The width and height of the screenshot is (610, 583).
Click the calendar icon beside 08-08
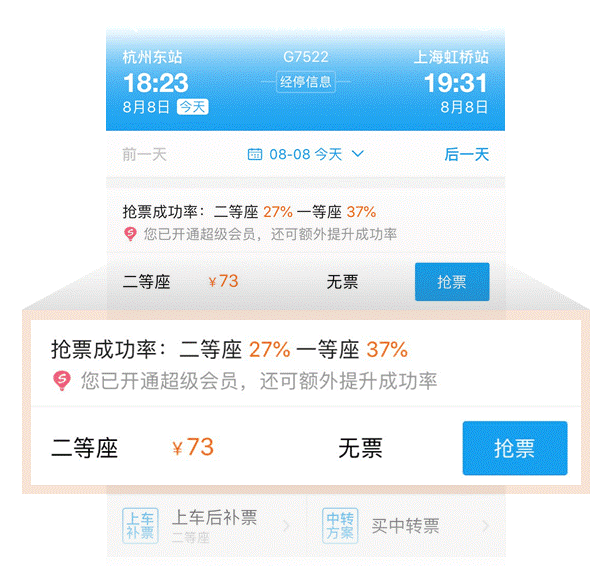pos(255,154)
